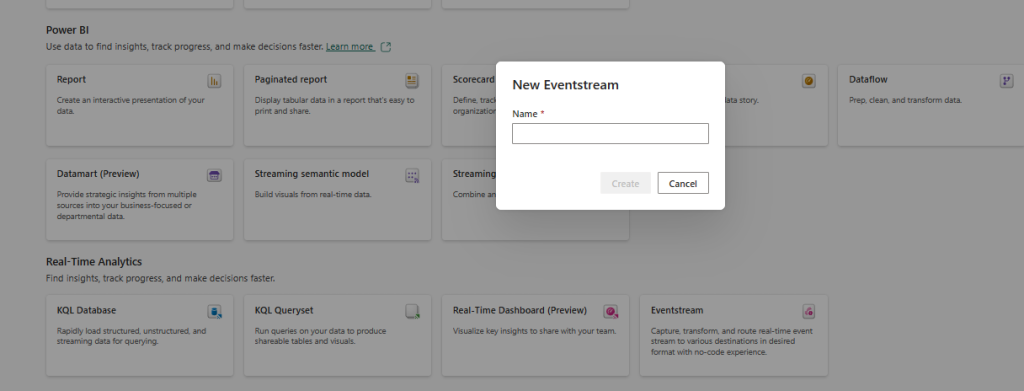1024x391 pixels.
Task: Click the Dataflow icon
Action: [1006, 81]
